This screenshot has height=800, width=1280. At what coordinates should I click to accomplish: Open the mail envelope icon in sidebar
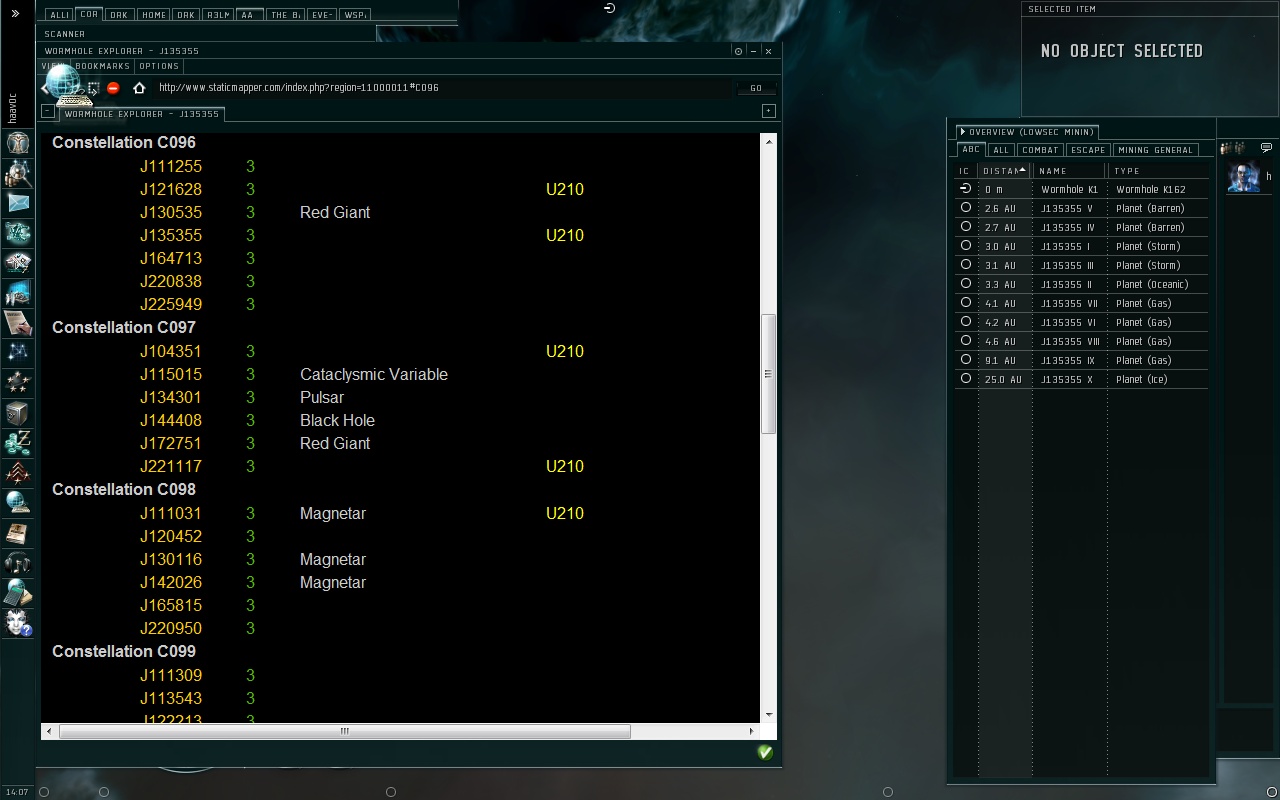tap(18, 203)
